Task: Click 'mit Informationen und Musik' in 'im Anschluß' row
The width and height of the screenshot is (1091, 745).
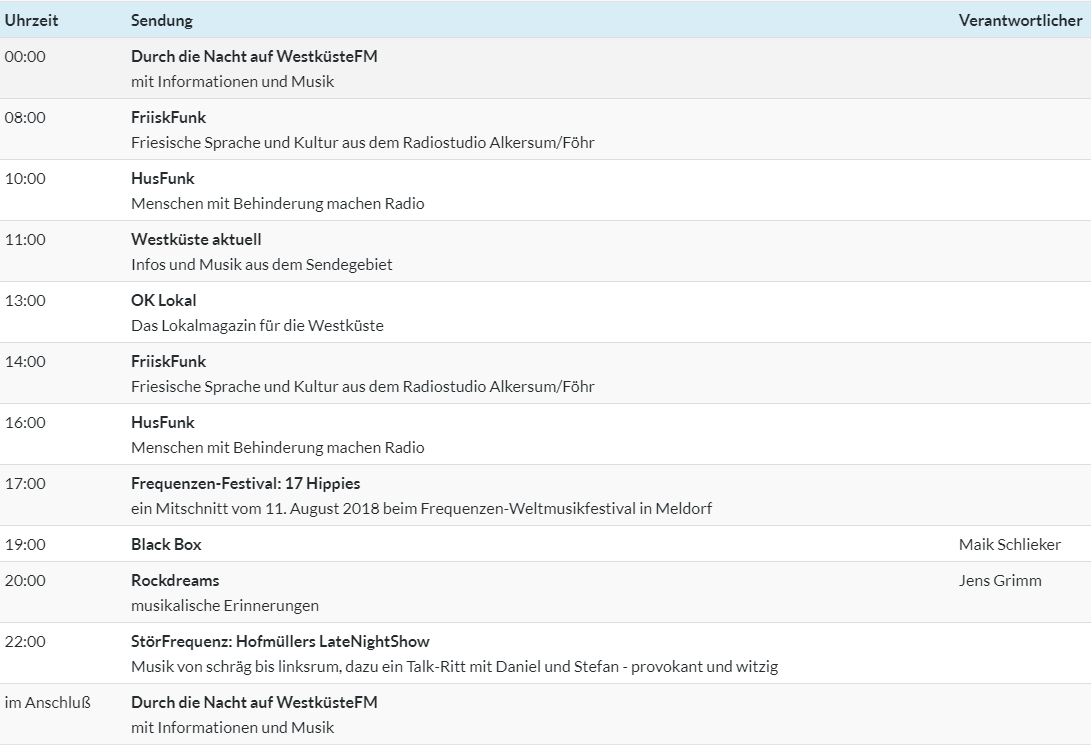Action: tap(232, 728)
